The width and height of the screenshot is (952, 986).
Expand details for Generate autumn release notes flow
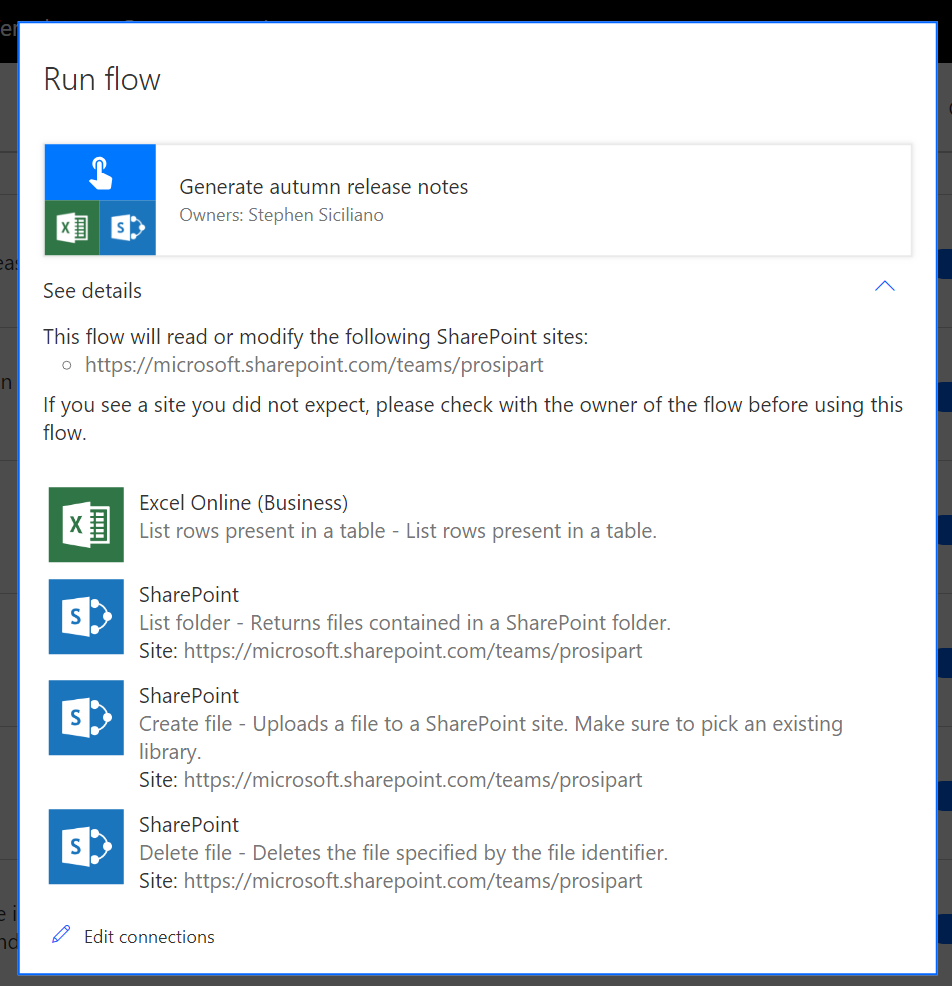(92, 290)
